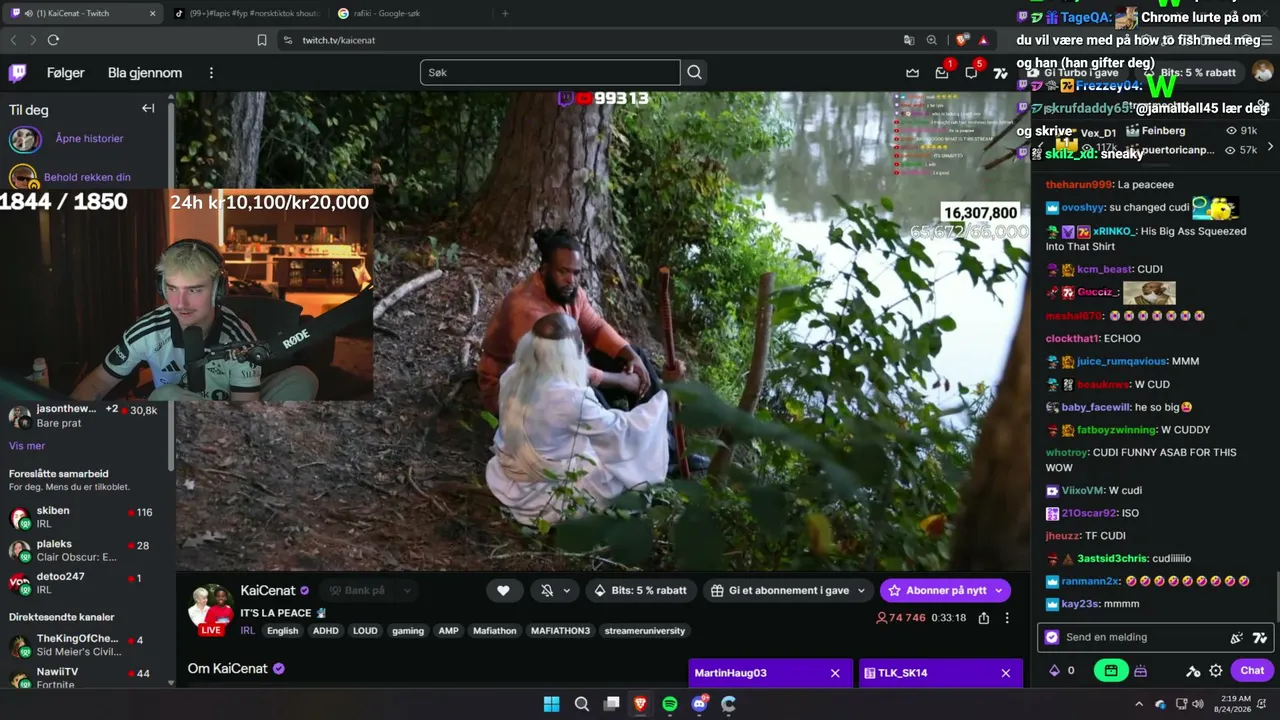The height and width of the screenshot is (720, 1280).
Task: Click the streameruniversity tag
Action: 645,631
